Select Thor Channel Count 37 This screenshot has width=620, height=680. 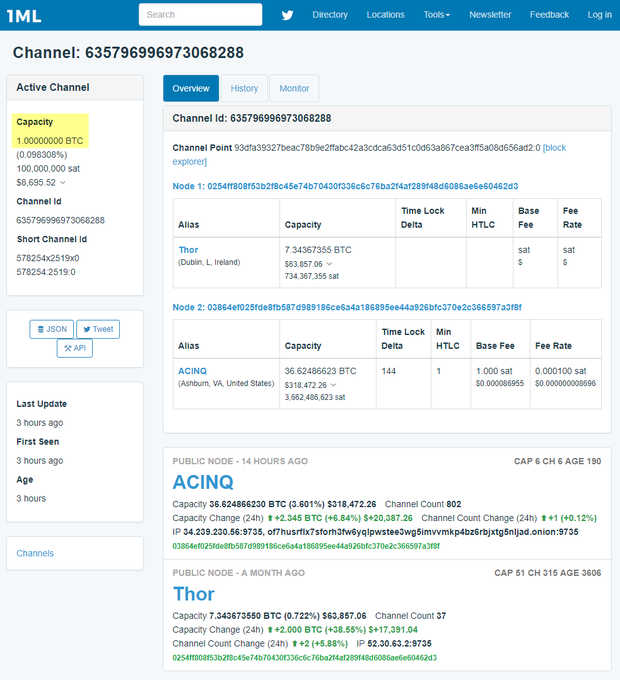pyautogui.click(x=441, y=616)
